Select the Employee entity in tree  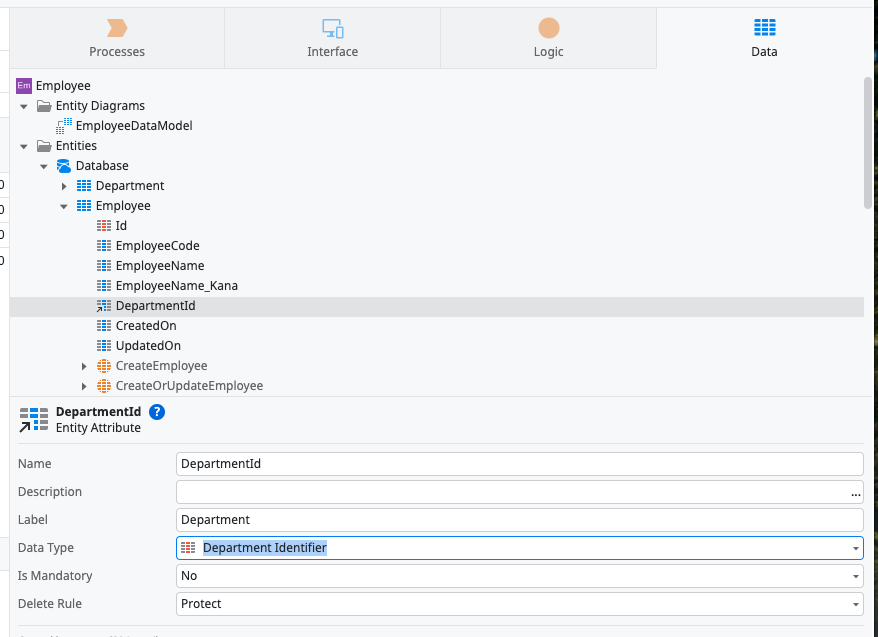123,206
